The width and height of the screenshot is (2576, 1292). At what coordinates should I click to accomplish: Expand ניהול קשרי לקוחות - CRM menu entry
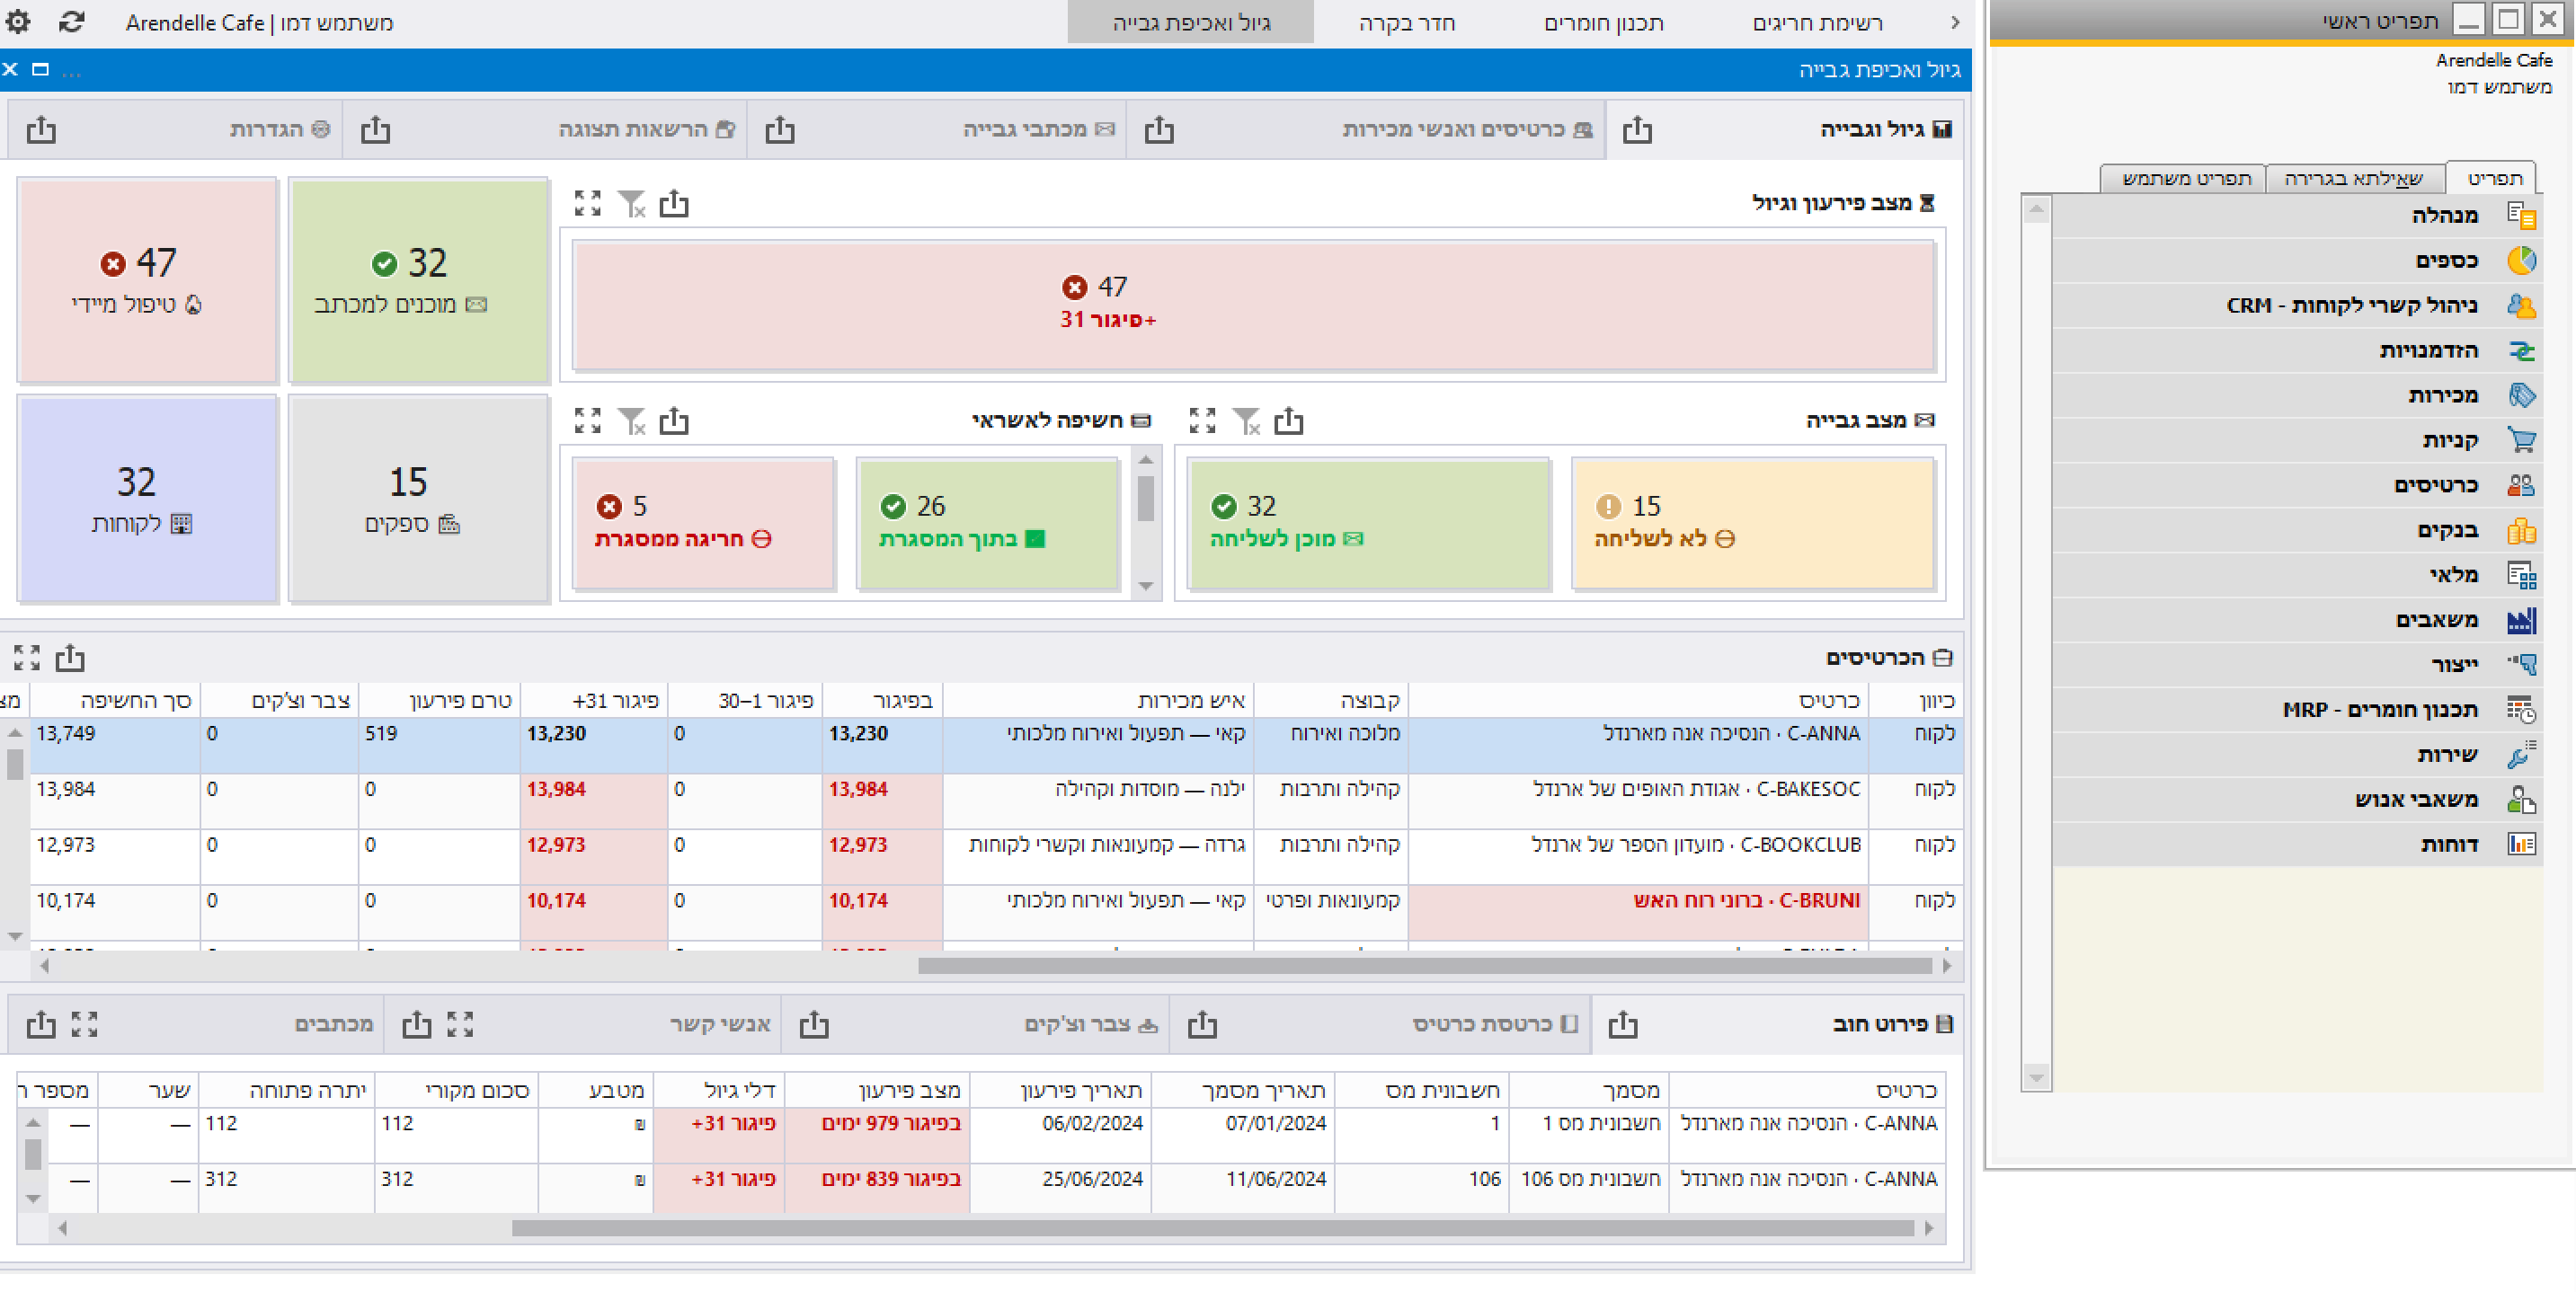[x=2297, y=305]
